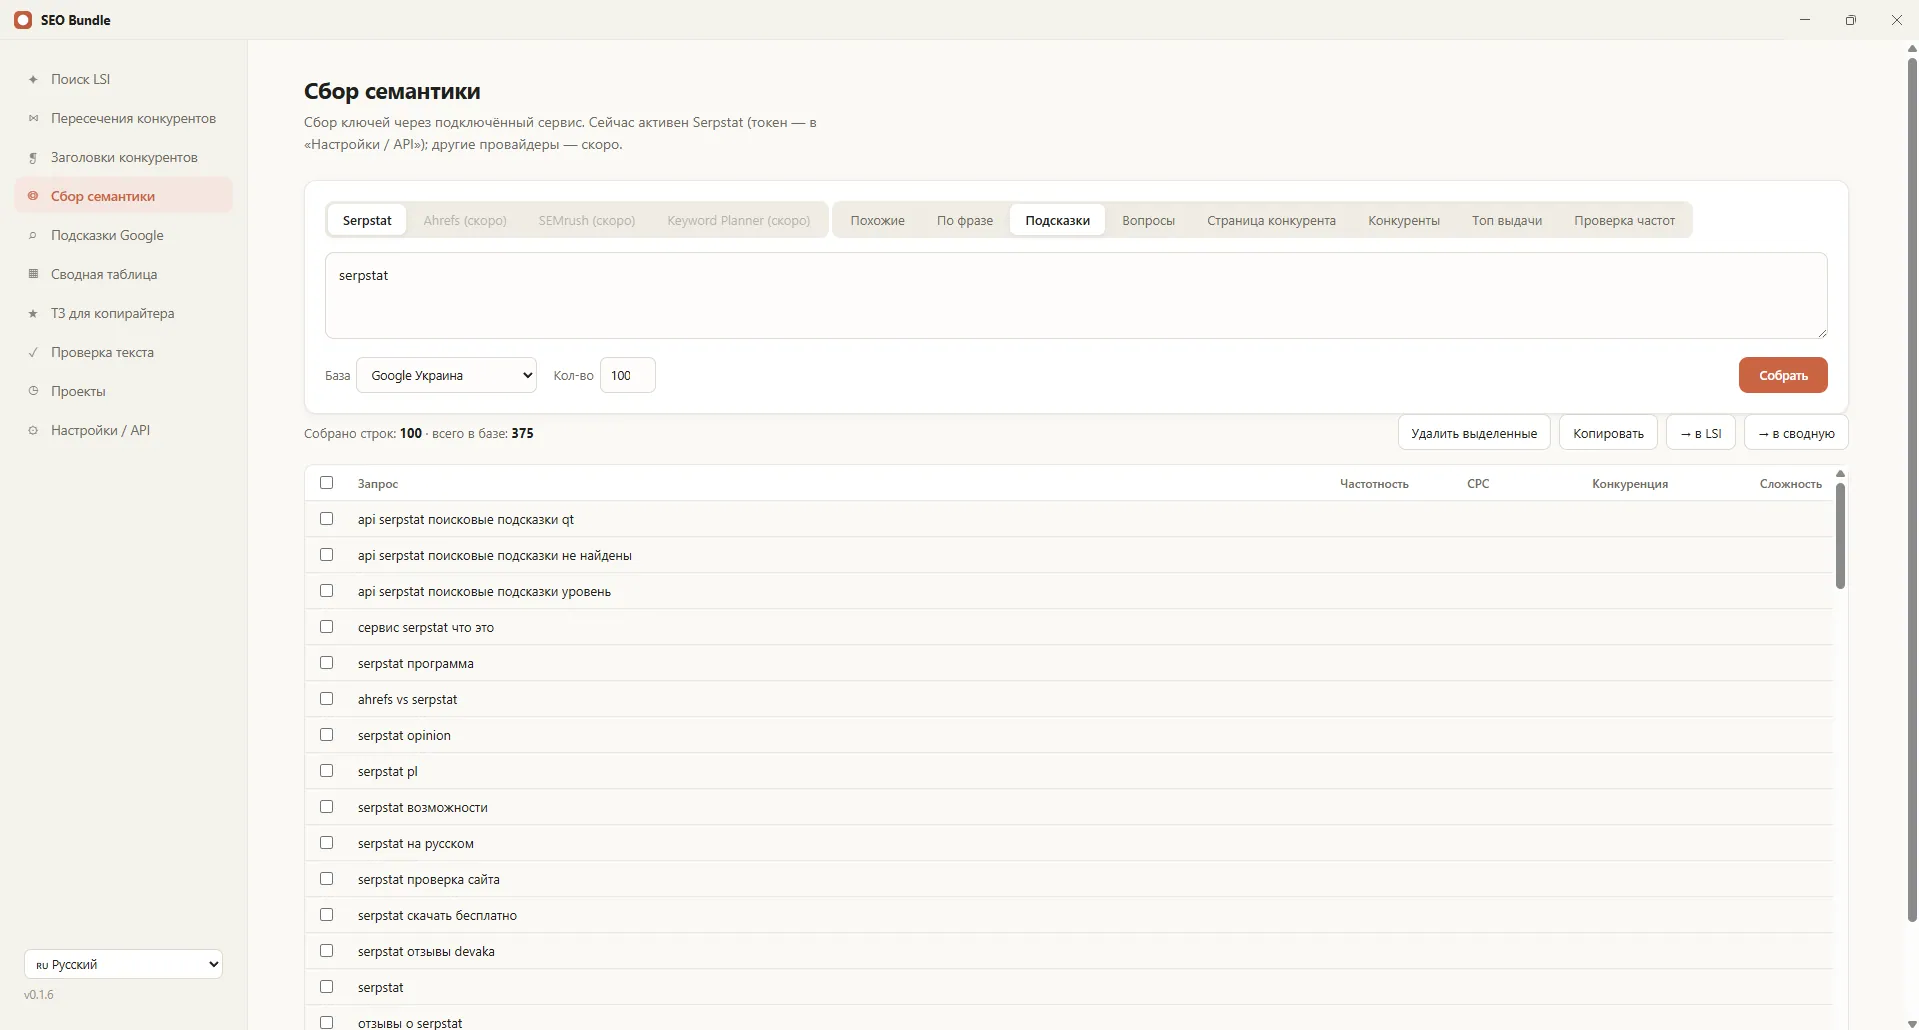Click the Заголовки конкурентов sidebar icon
This screenshot has width=1919, height=1030.
pyautogui.click(x=33, y=157)
